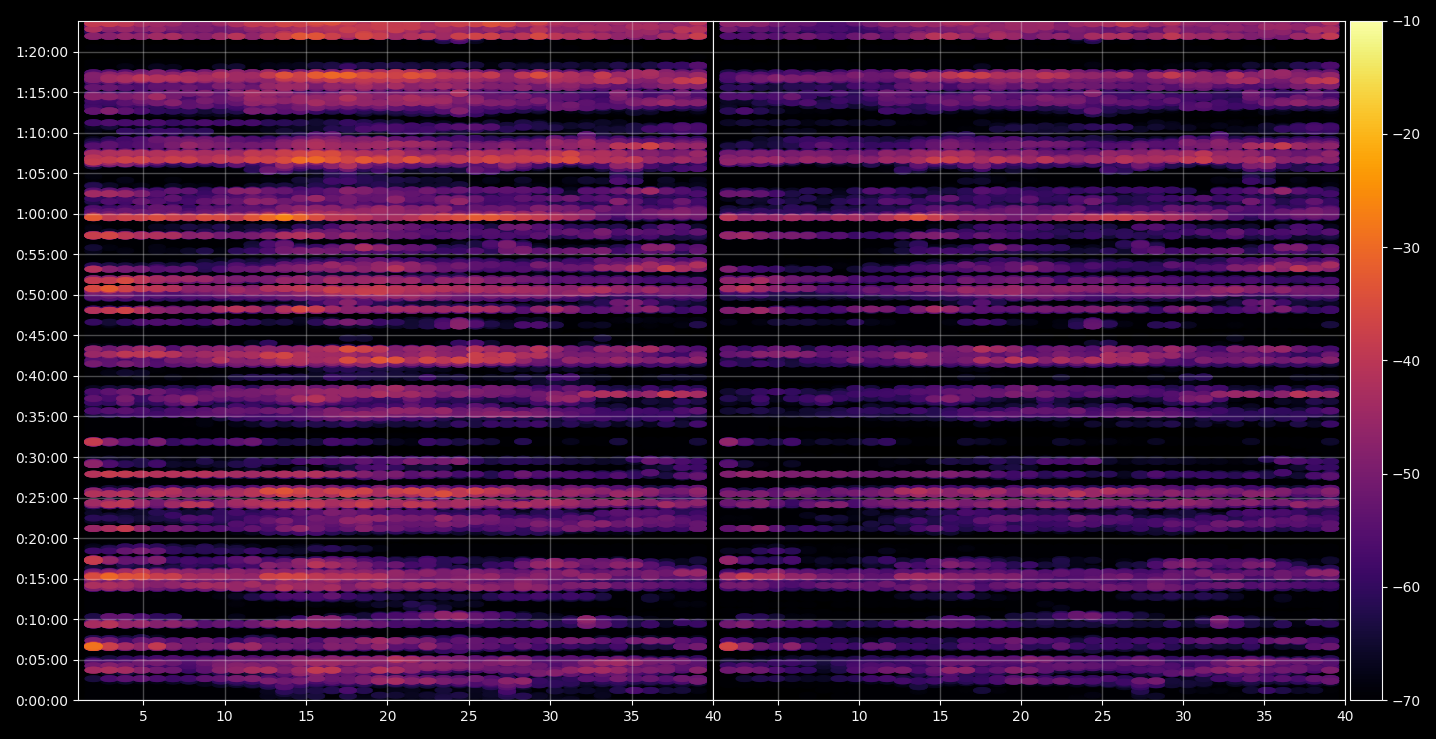Screen dimensions: 1436x739
Task: Select the −60 colorbar tick label
Action: 1406,587
